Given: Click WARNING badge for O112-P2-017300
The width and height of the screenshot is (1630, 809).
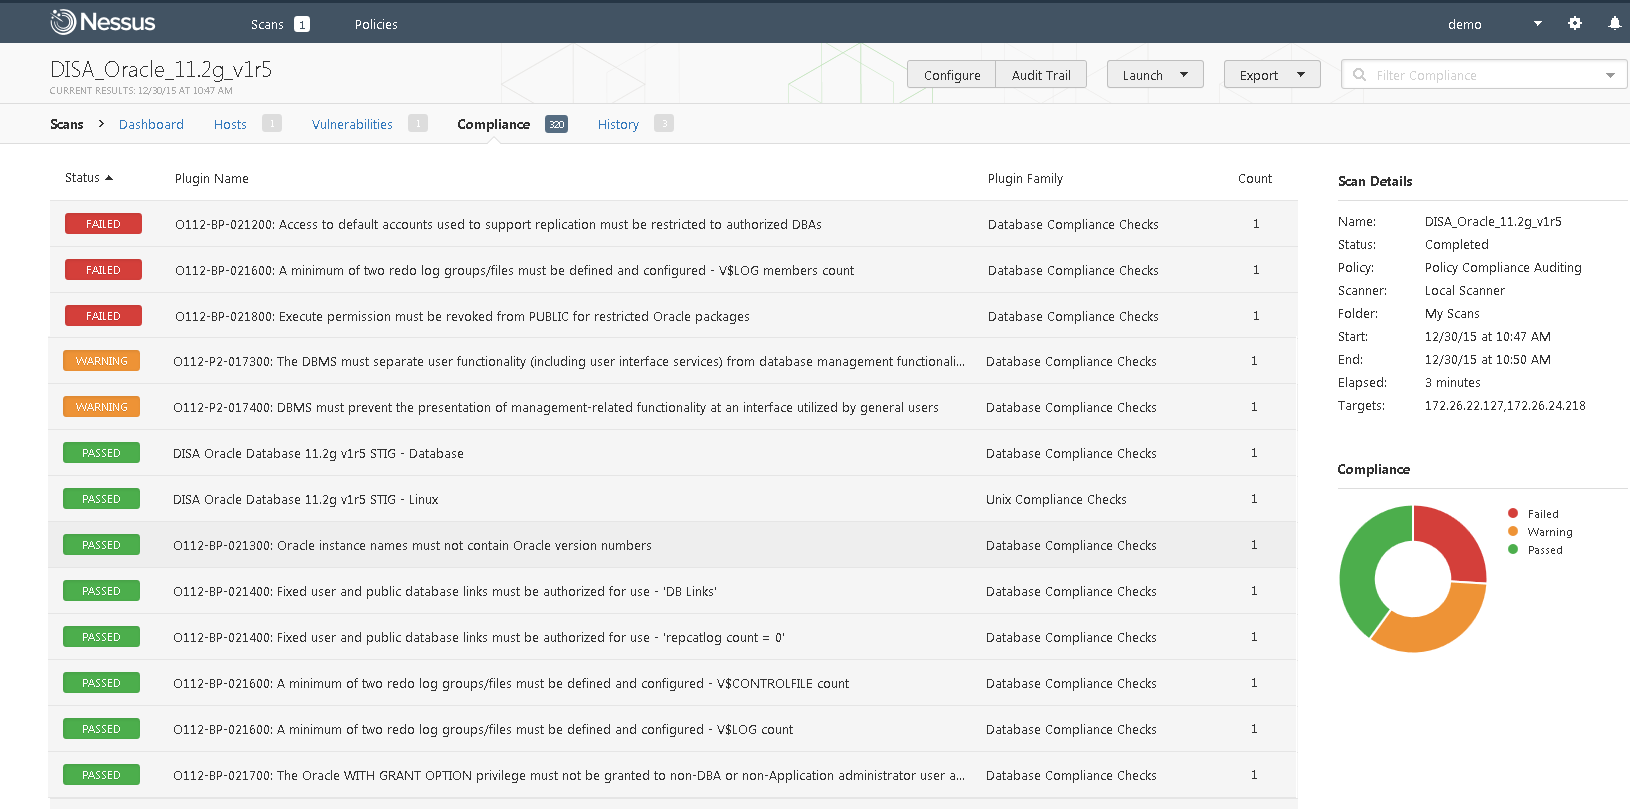Looking at the screenshot, I should [x=101, y=361].
